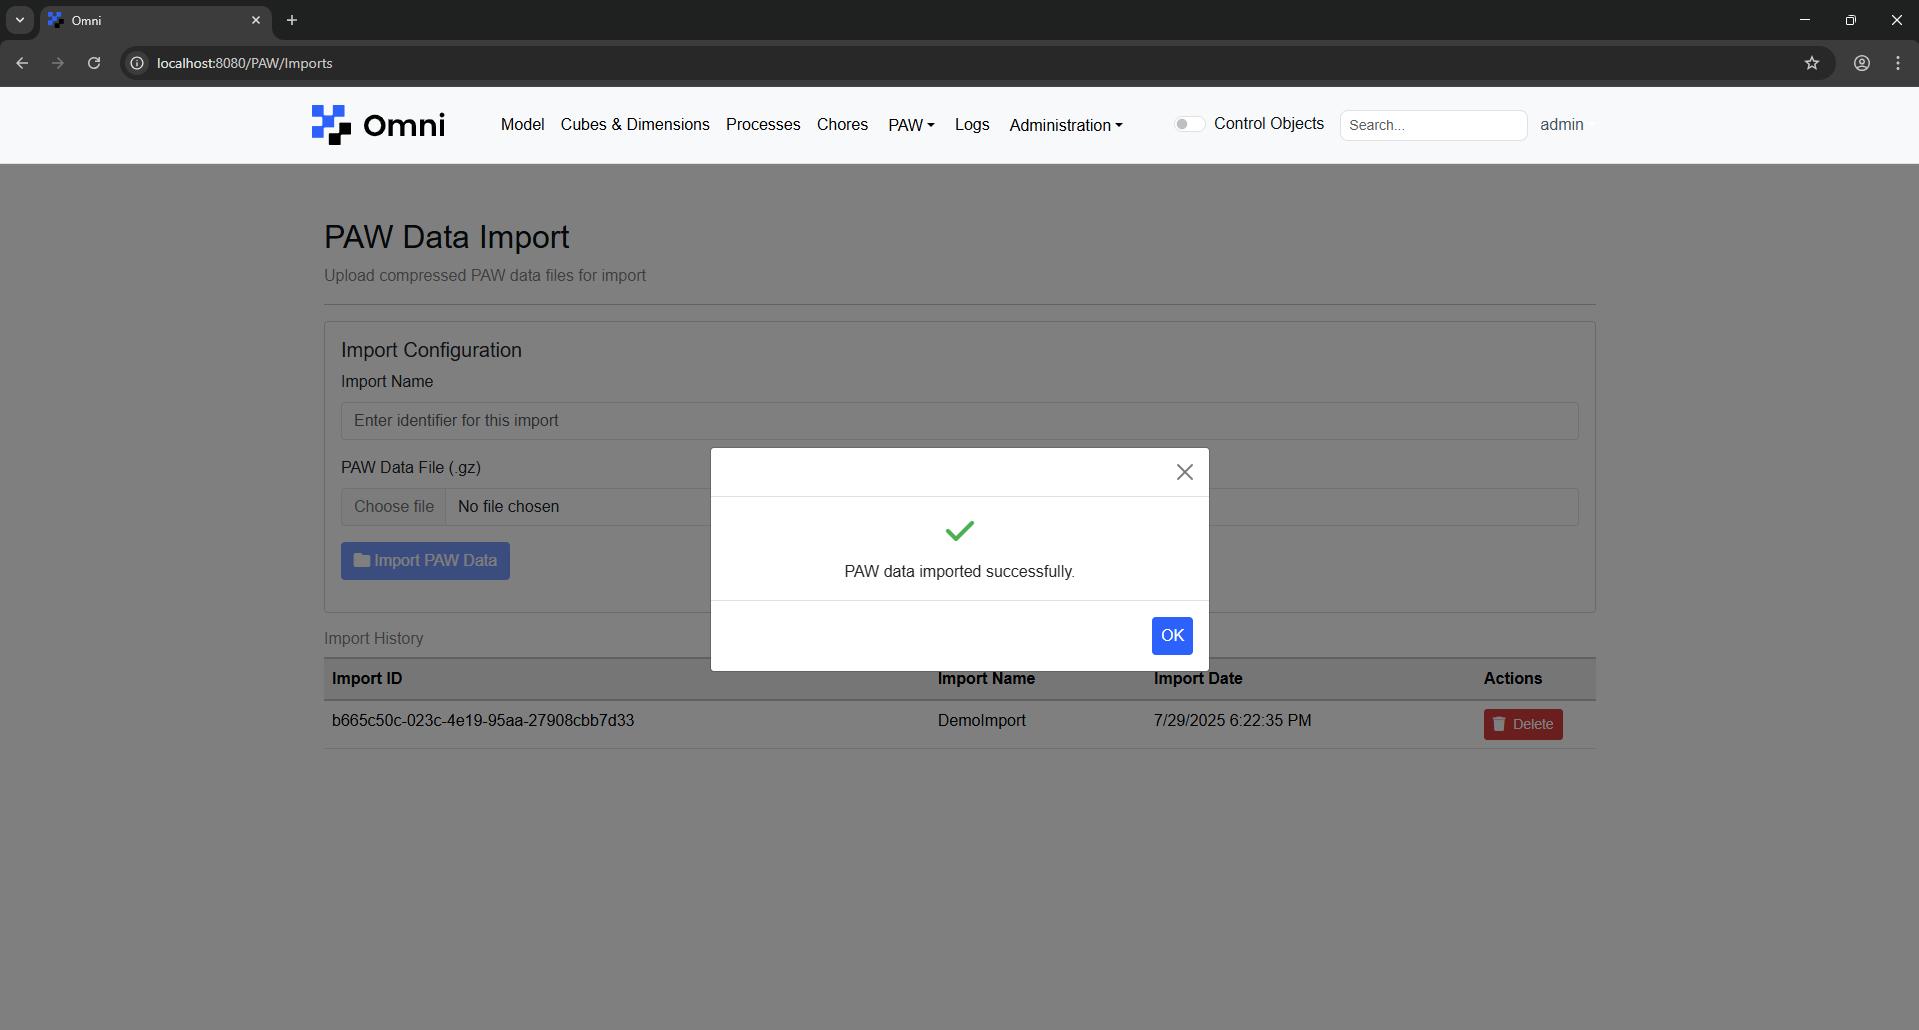Click the green success checkmark icon
This screenshot has height=1030, width=1919.
(960, 531)
